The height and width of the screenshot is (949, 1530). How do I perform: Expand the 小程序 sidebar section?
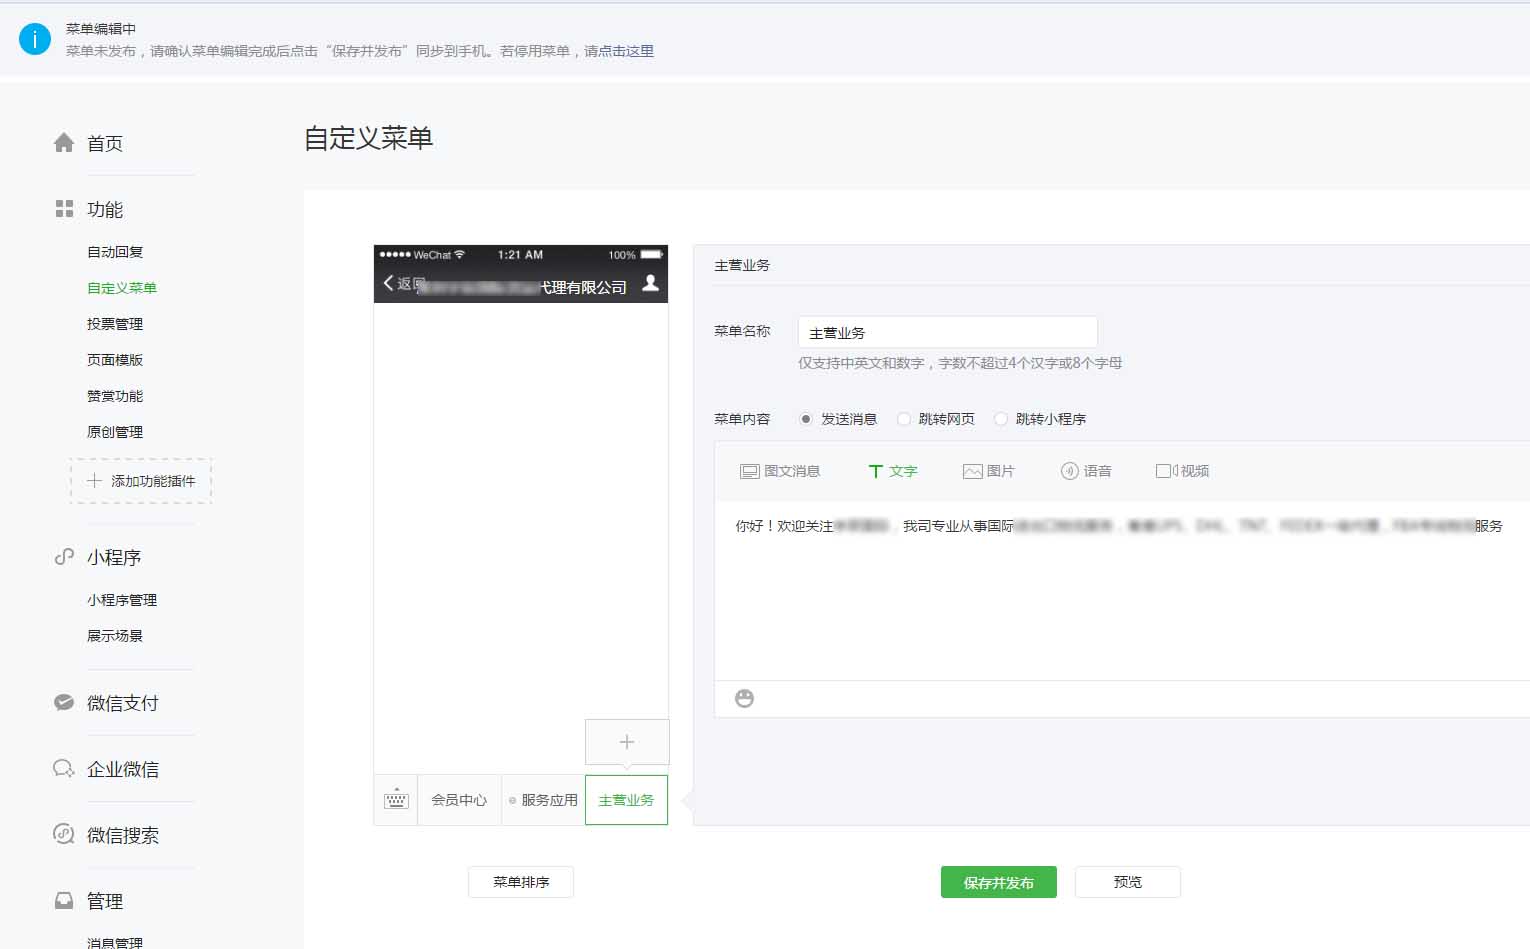click(113, 557)
